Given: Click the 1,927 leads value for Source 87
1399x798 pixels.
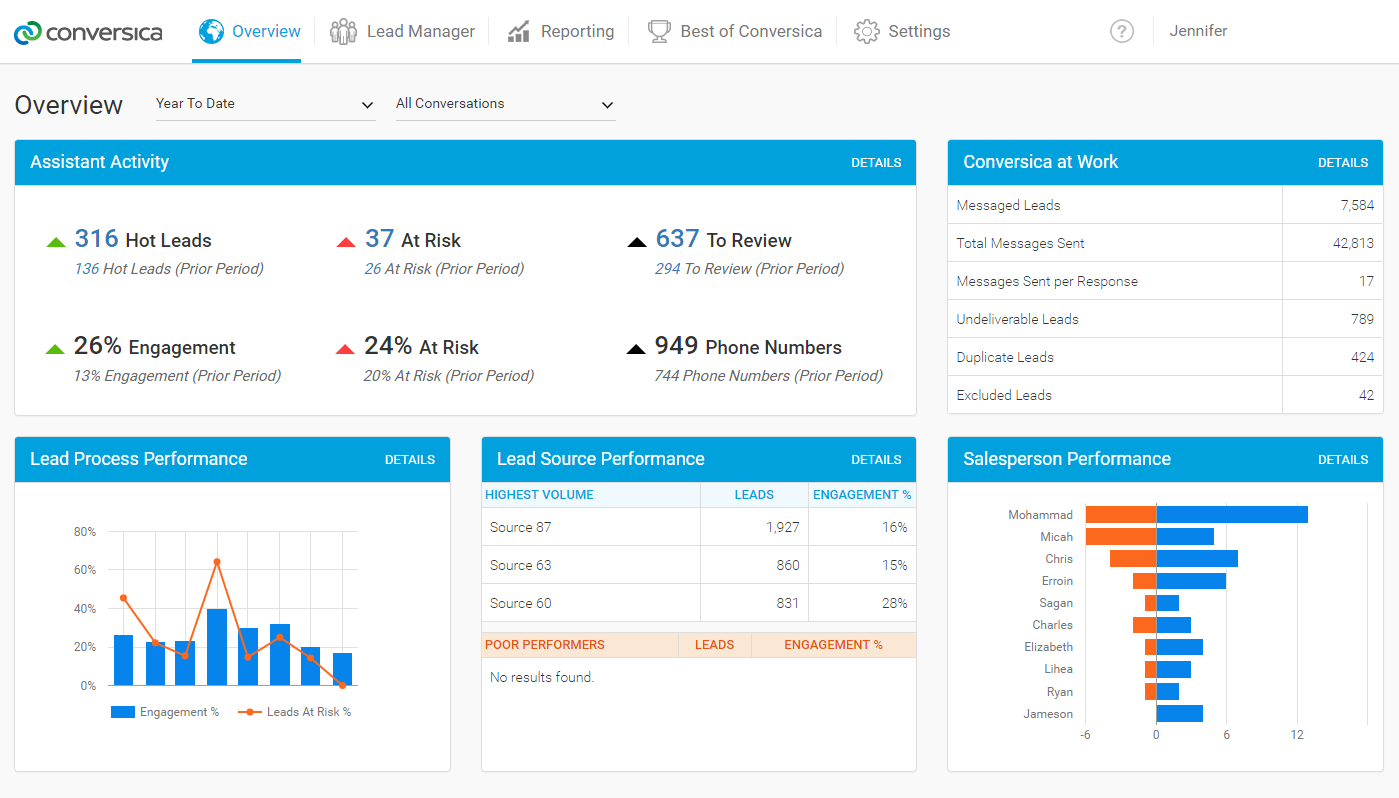Looking at the screenshot, I should [781, 527].
